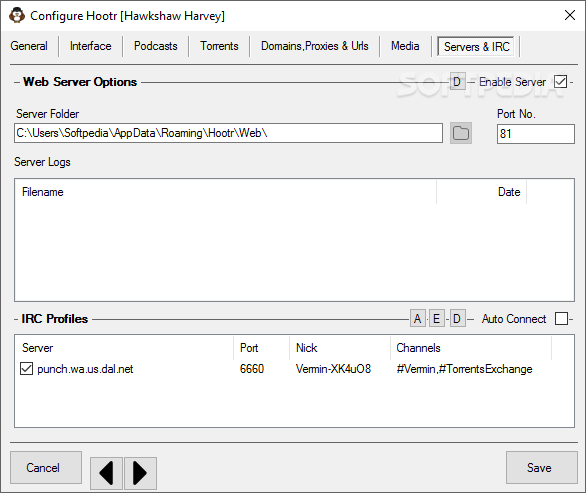
Task: Click the Server column header in IRC Profiles
Action: [x=124, y=348]
